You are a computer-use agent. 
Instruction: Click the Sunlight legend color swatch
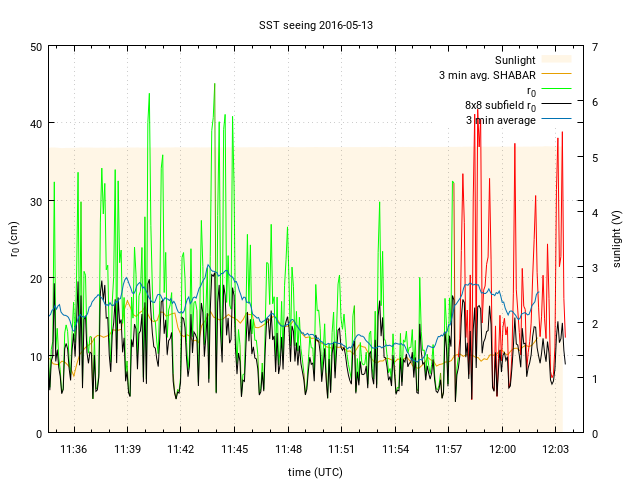[x=560, y=60]
